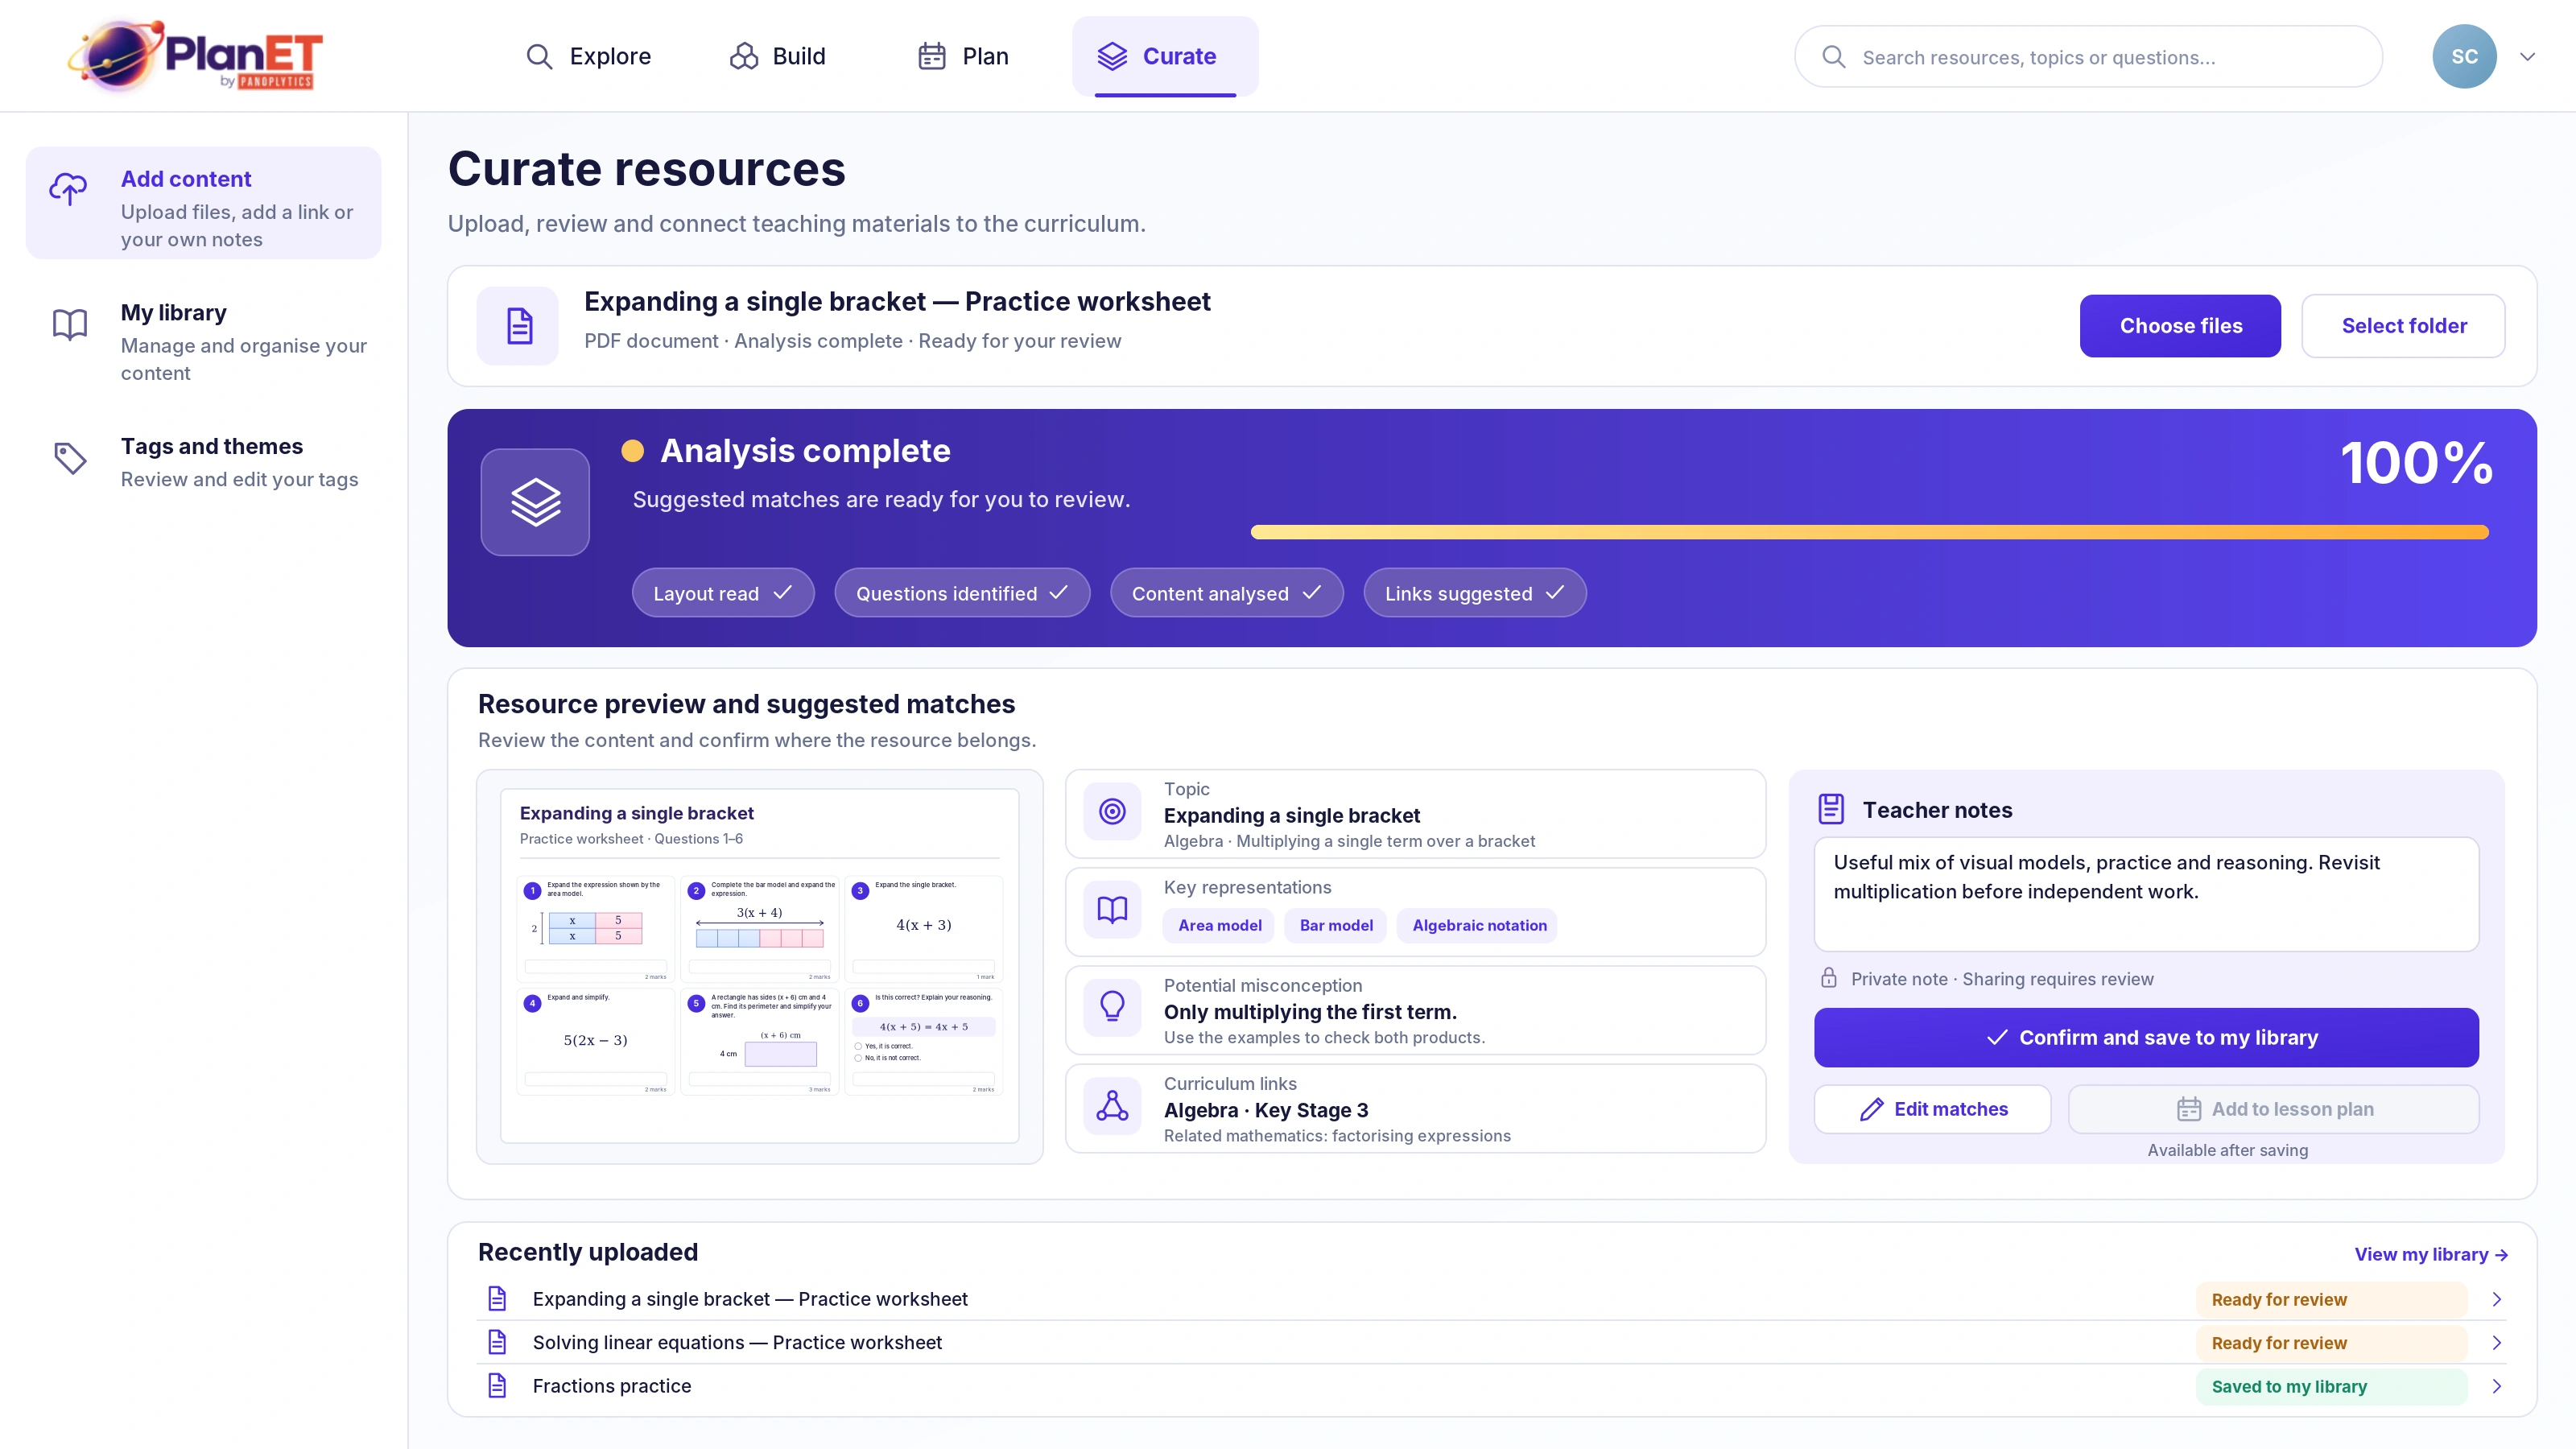Confirm and save to my library
The height and width of the screenshot is (1449, 2576).
2146,1037
